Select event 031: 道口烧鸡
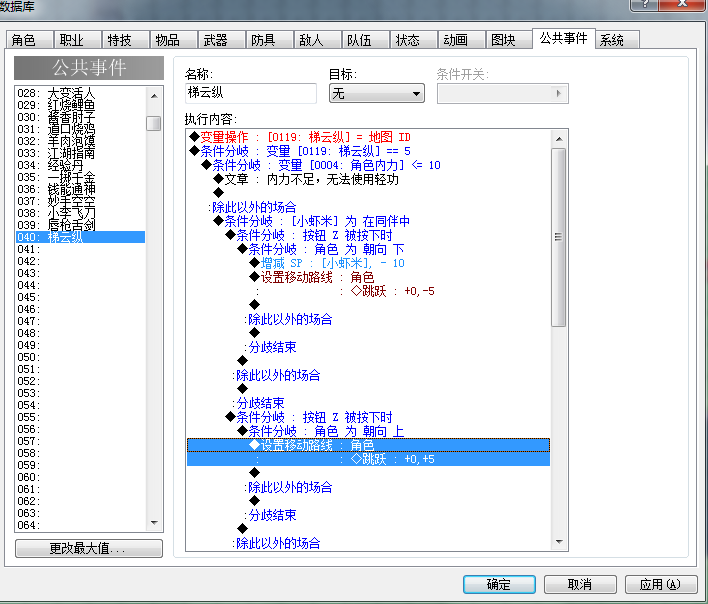708x604 pixels. [80, 129]
